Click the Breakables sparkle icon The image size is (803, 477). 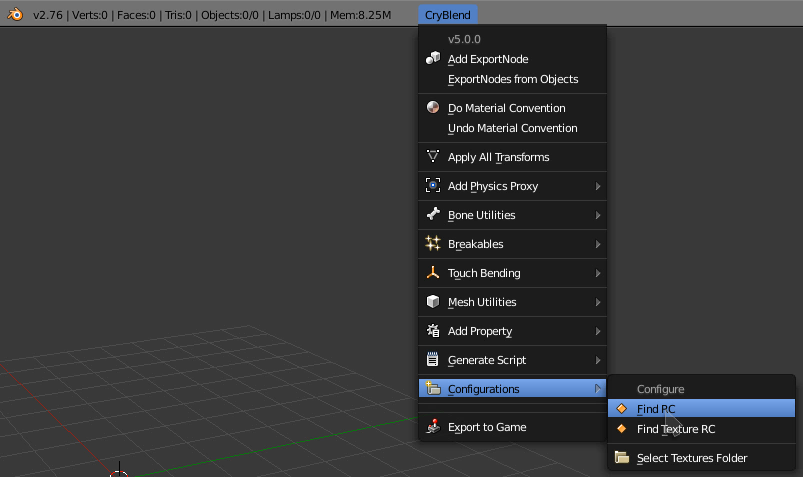(x=433, y=243)
